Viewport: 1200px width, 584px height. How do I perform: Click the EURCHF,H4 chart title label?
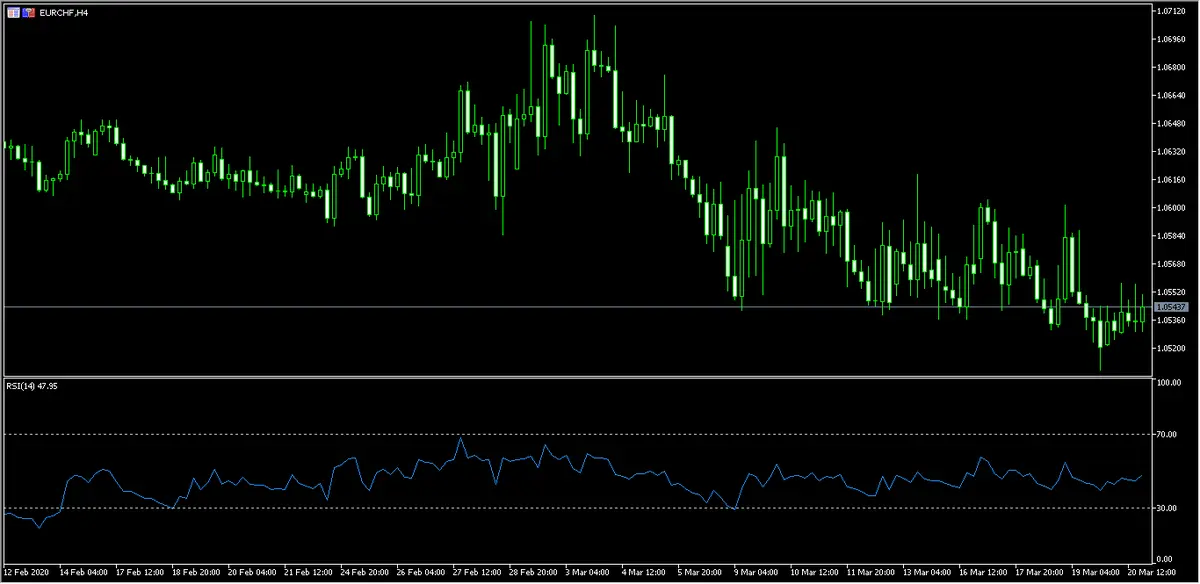point(64,13)
